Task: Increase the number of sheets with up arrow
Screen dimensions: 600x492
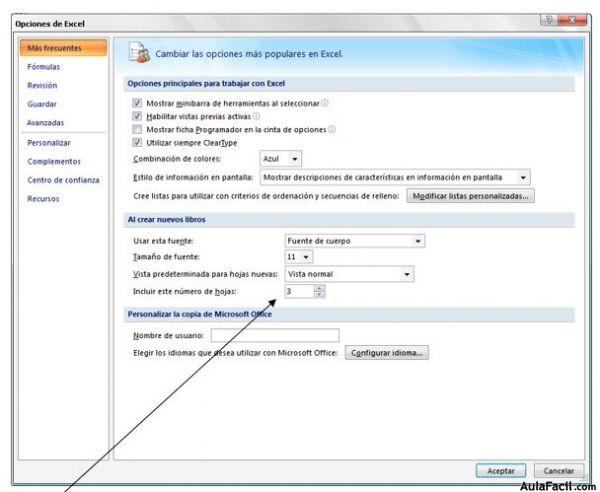Action: click(320, 288)
